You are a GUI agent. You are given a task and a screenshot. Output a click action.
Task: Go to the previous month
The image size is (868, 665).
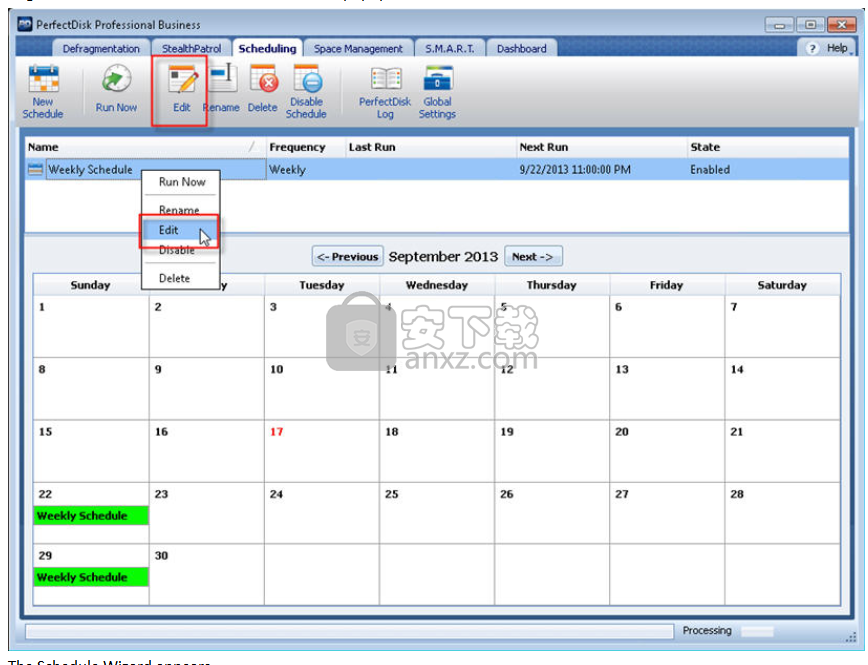pyautogui.click(x=348, y=256)
